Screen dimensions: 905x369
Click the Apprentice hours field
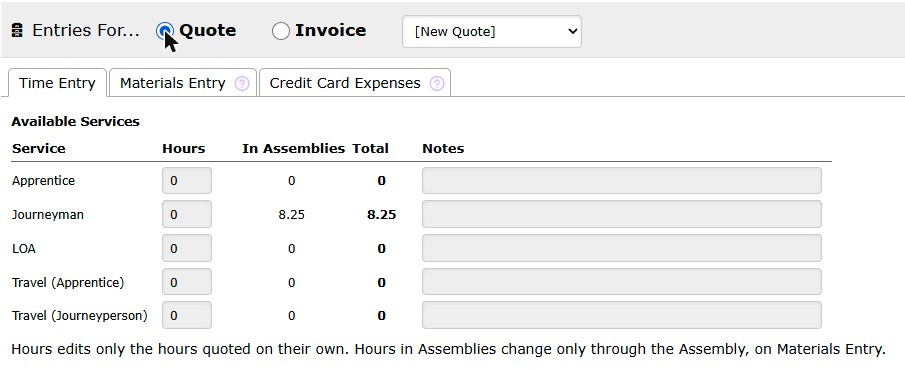pos(187,181)
